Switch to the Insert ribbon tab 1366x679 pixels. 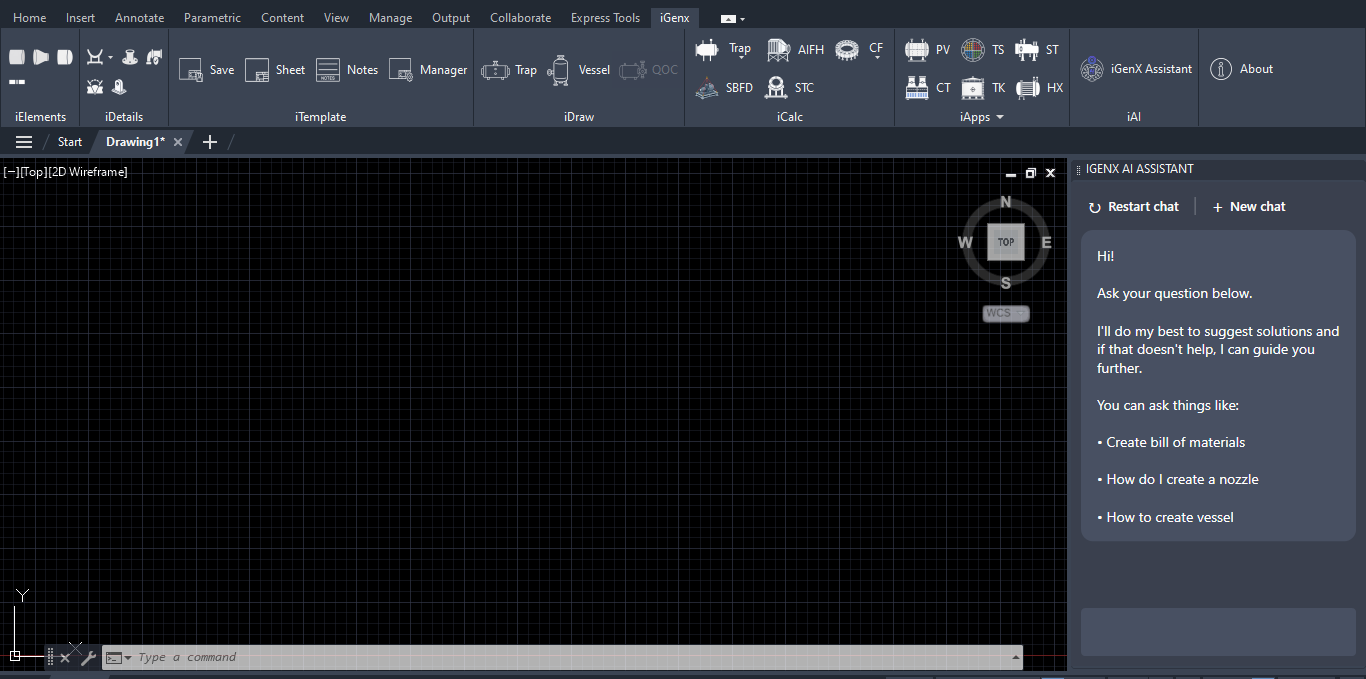80,18
